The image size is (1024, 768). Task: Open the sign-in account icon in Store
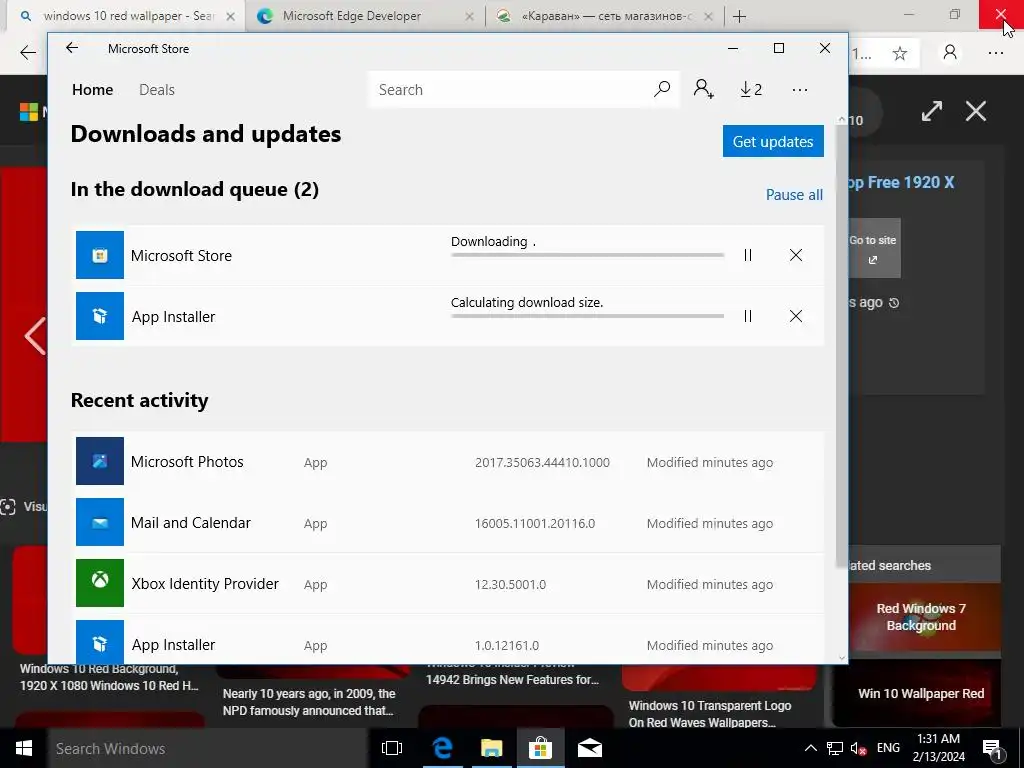(x=703, y=89)
